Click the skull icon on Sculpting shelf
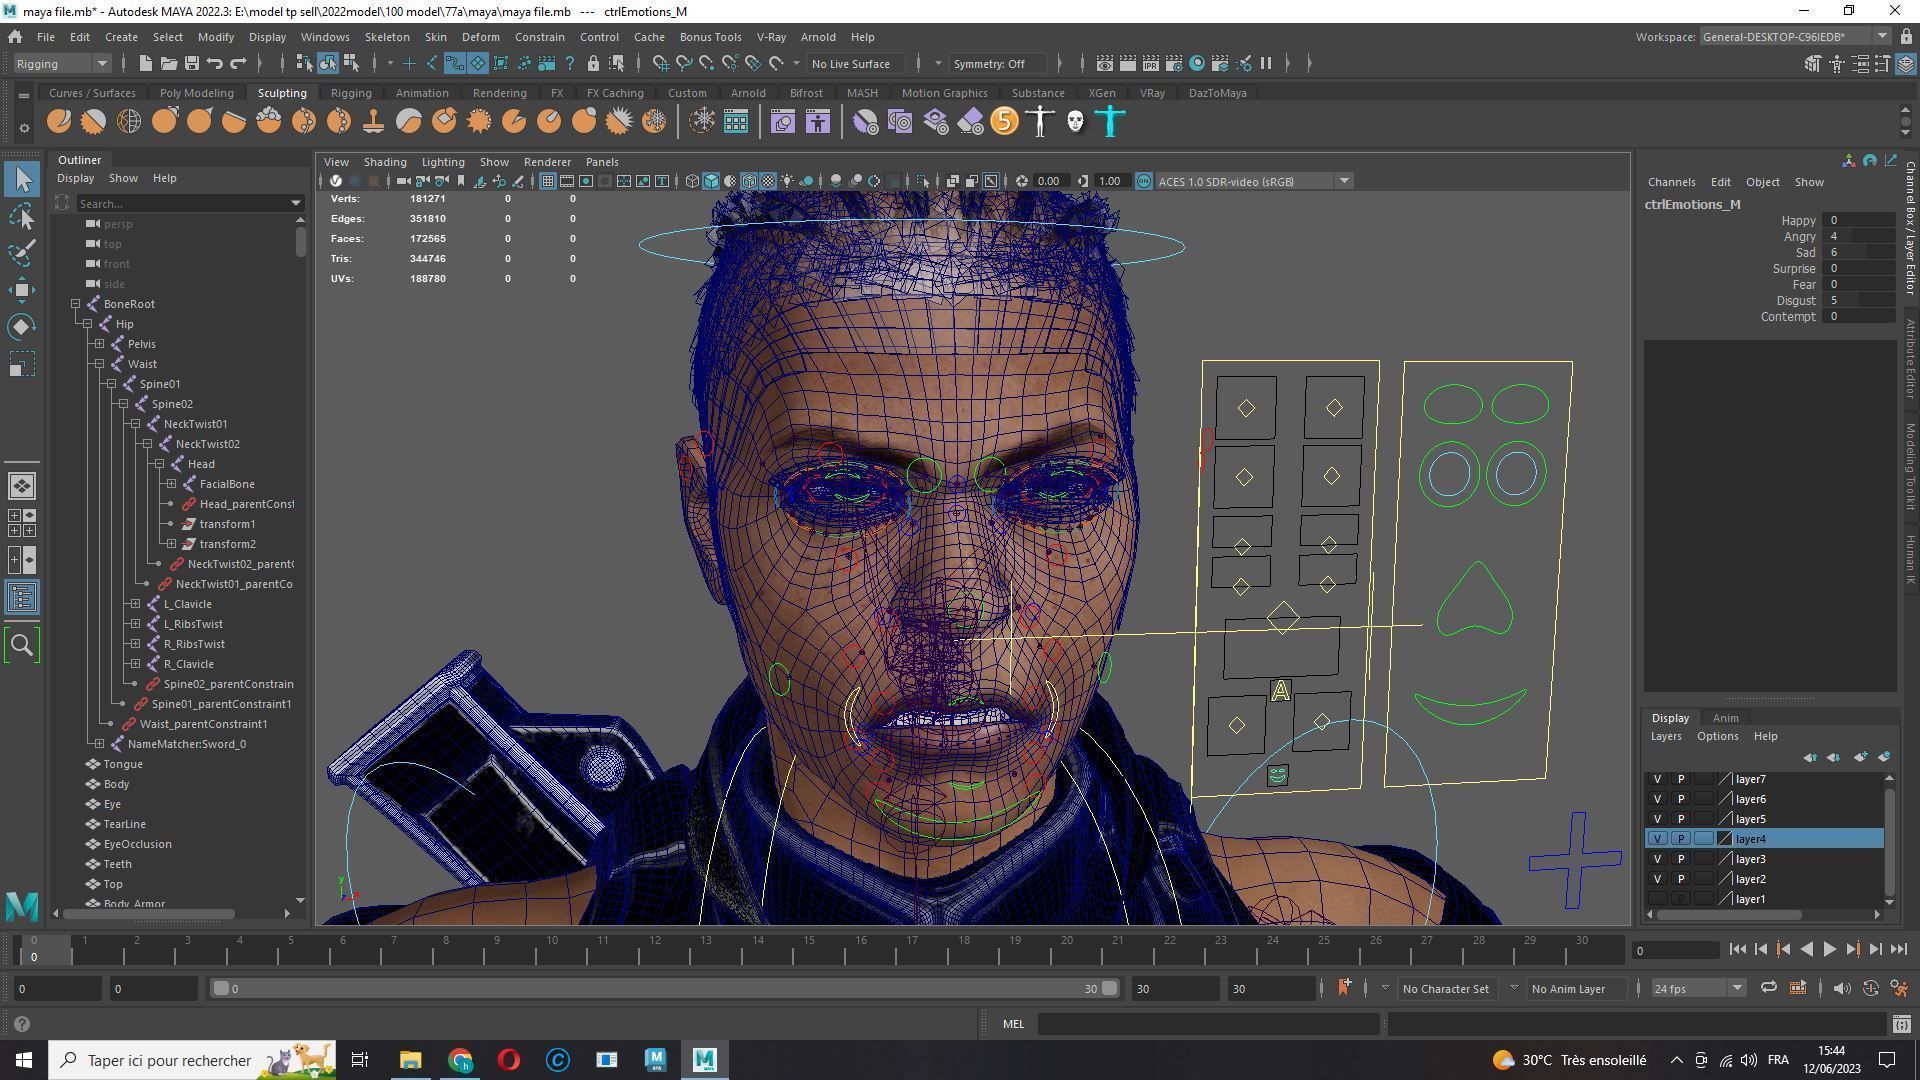The image size is (1920, 1080). [x=1075, y=122]
